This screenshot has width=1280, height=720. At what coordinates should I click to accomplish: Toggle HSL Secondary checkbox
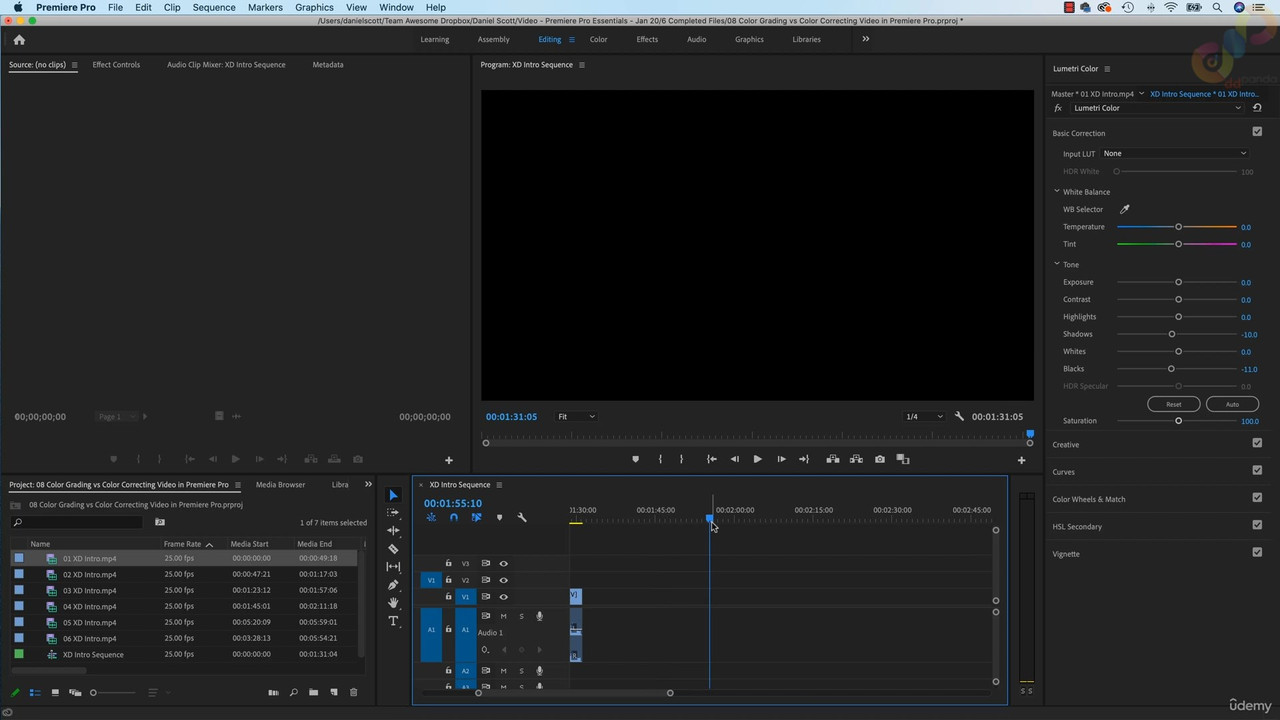tap(1257, 524)
